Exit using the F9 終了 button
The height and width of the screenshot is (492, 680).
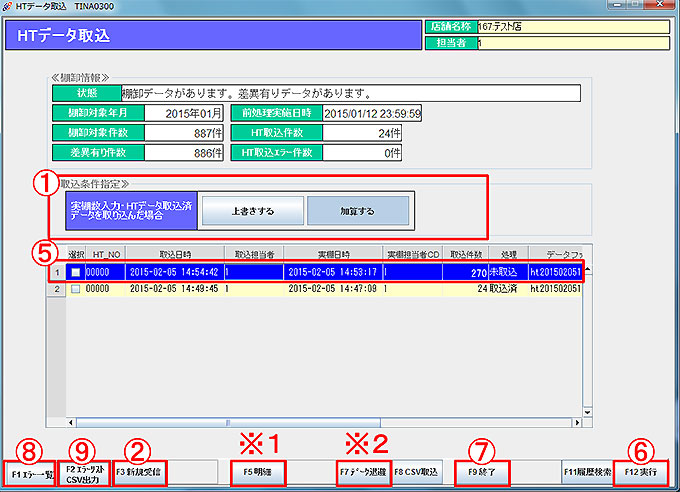point(482,470)
